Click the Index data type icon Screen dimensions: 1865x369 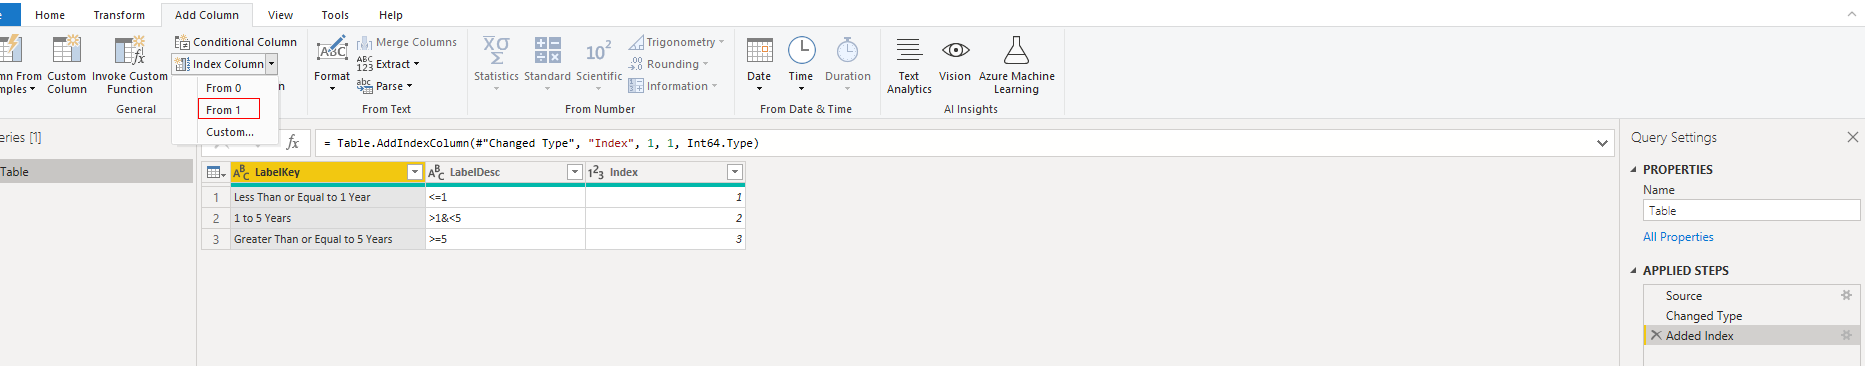tap(596, 172)
